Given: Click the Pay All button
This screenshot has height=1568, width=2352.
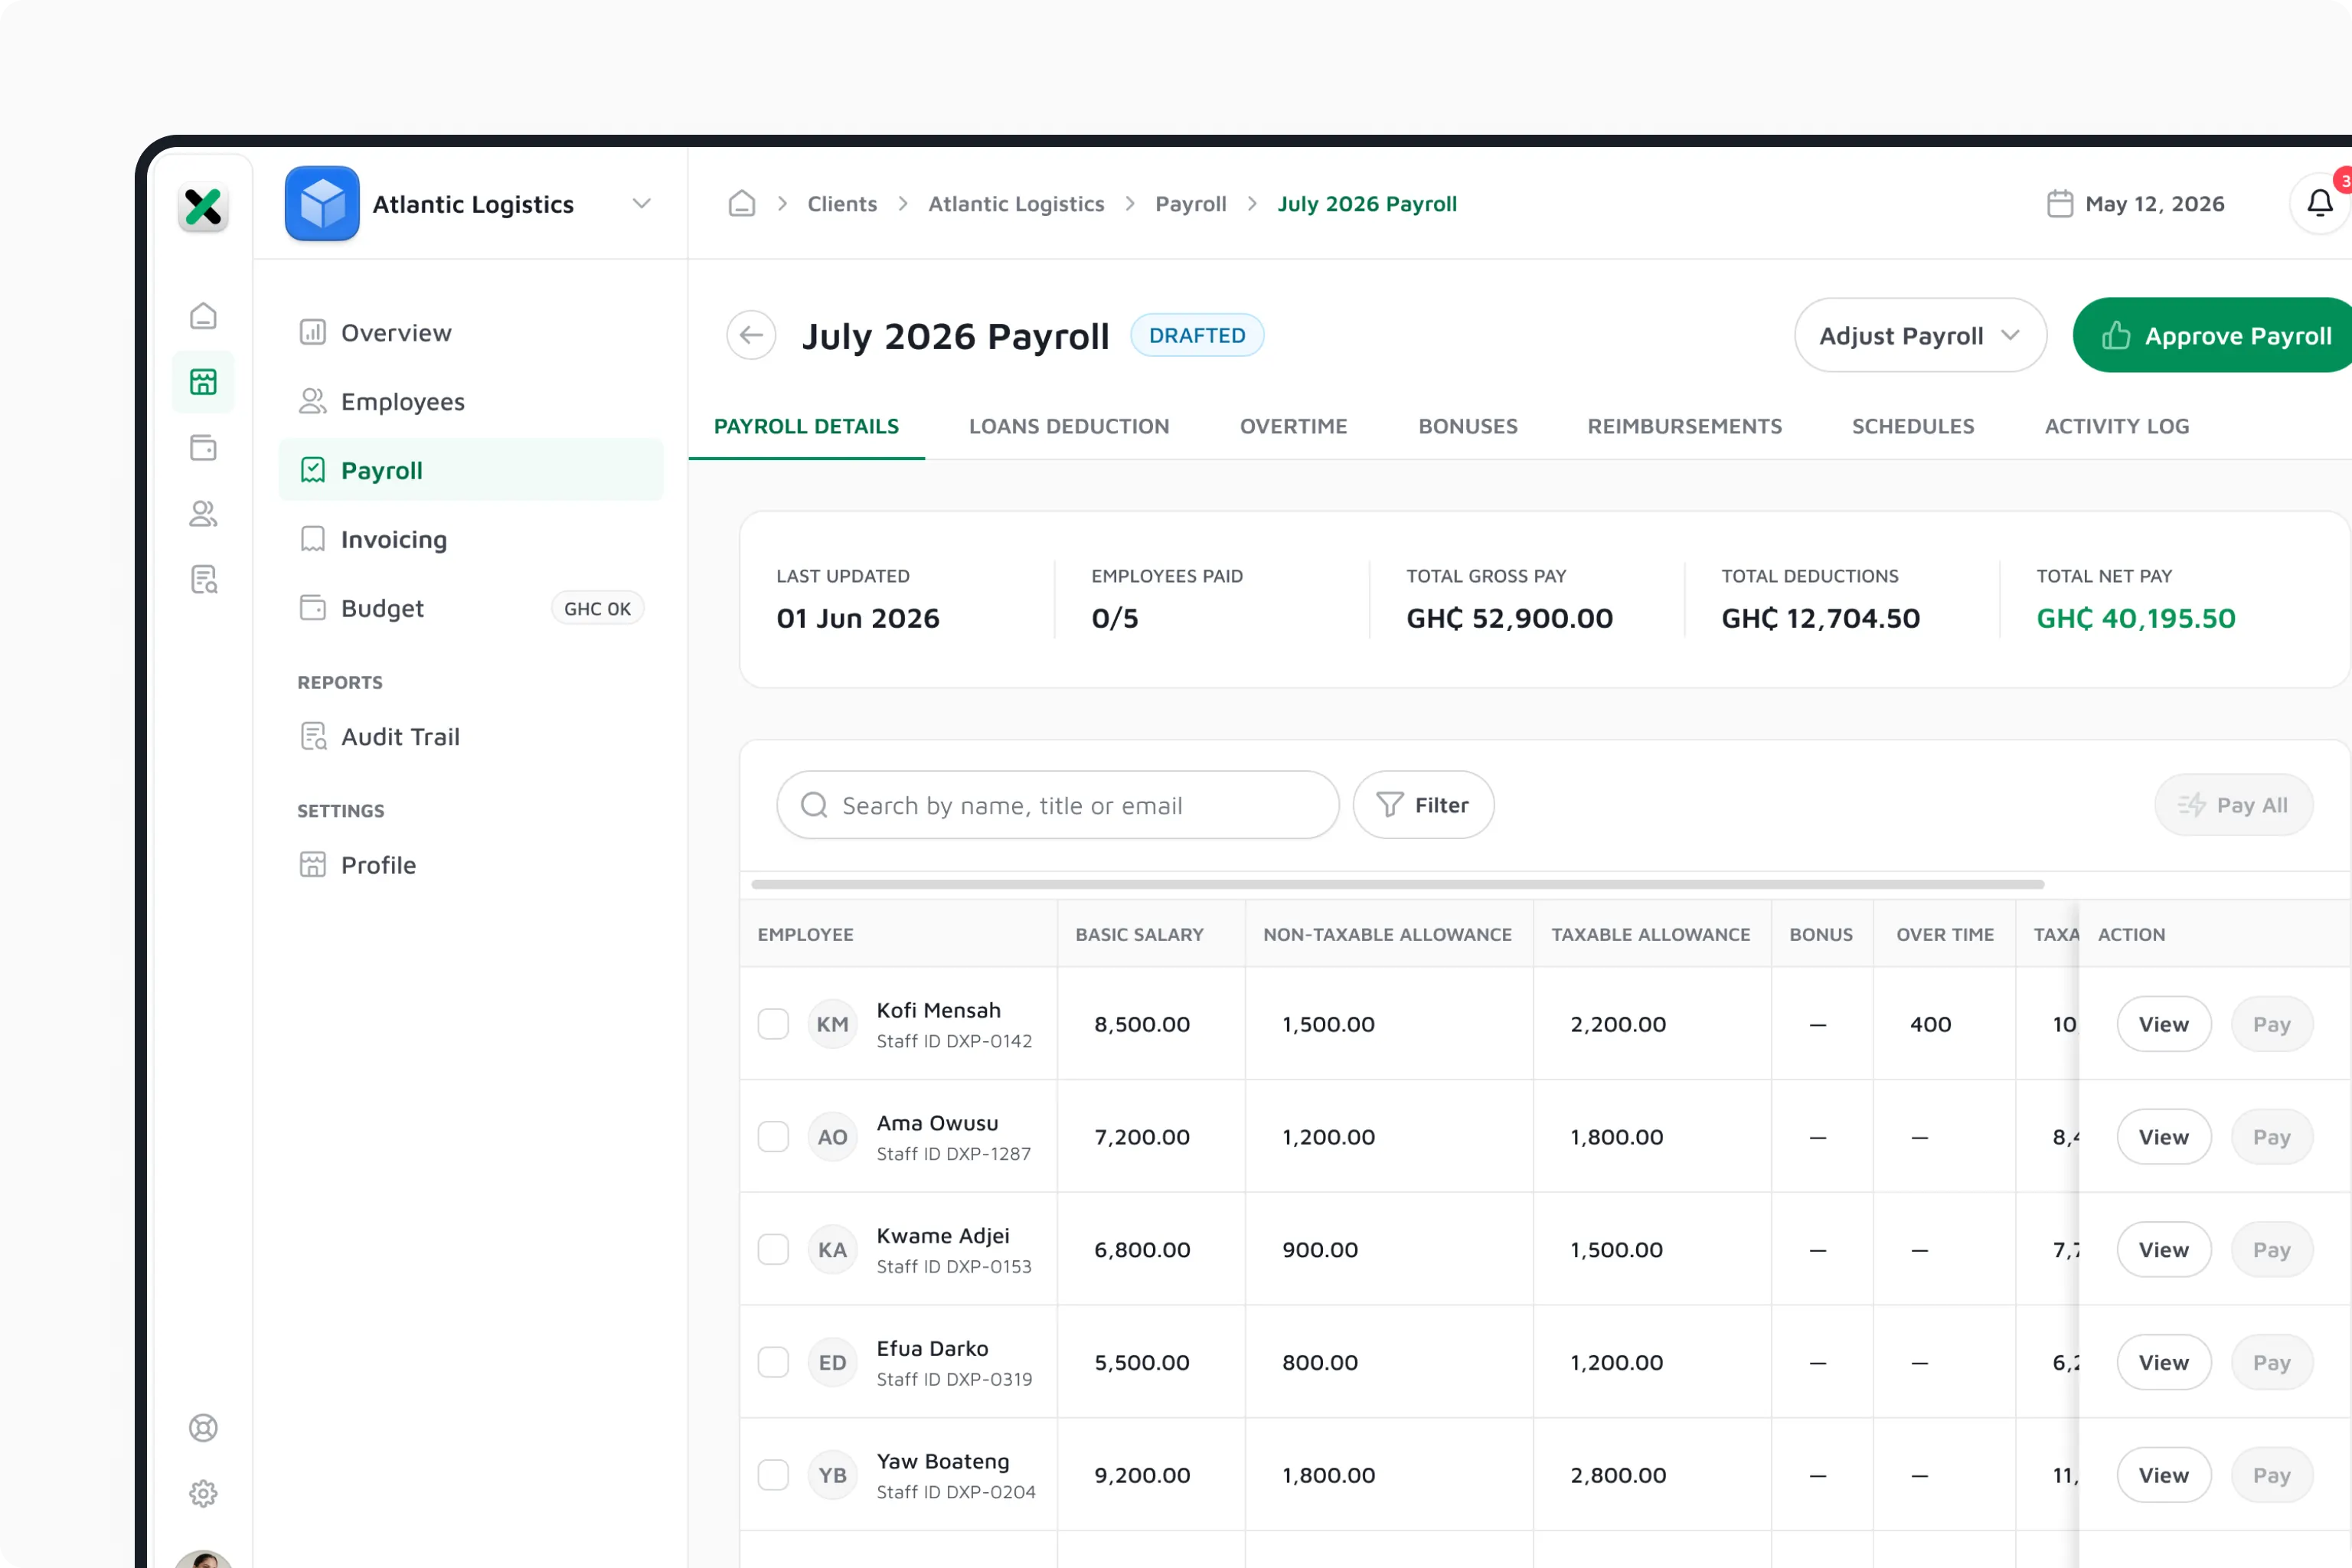Looking at the screenshot, I should point(2233,805).
